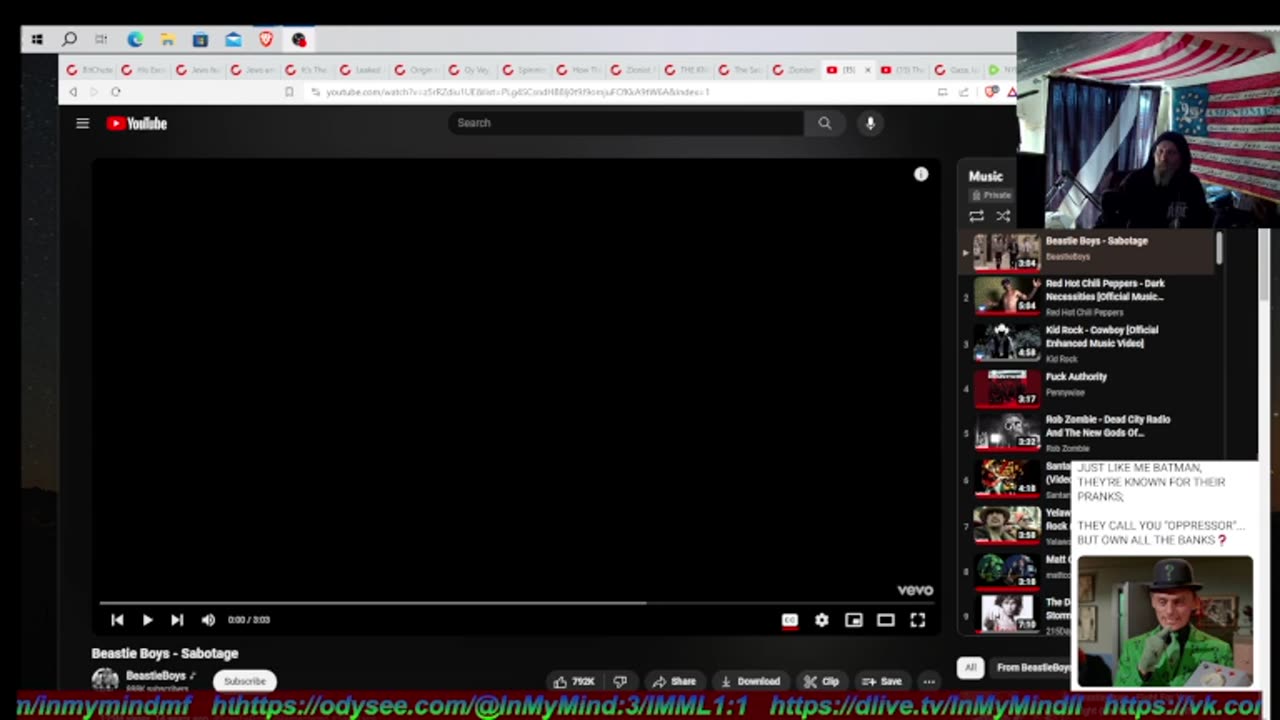The height and width of the screenshot is (720, 1280).
Task: Toggle theater mode on the player
Action: 886,620
